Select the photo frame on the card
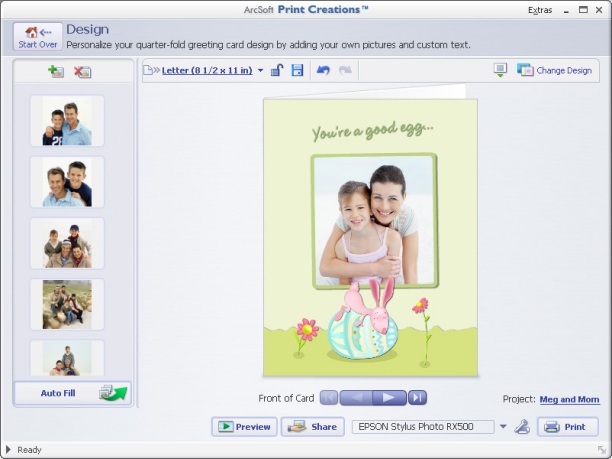612x459 pixels. [x=375, y=221]
